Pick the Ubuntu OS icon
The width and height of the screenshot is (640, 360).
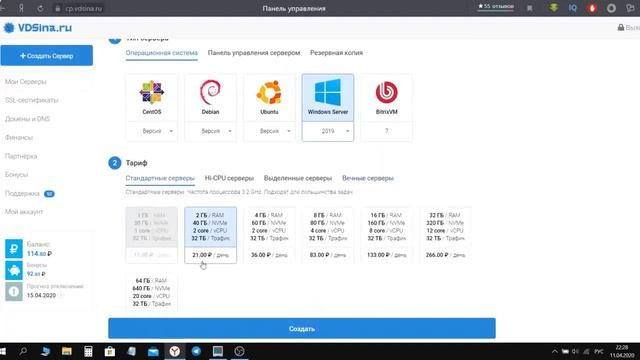tap(269, 92)
